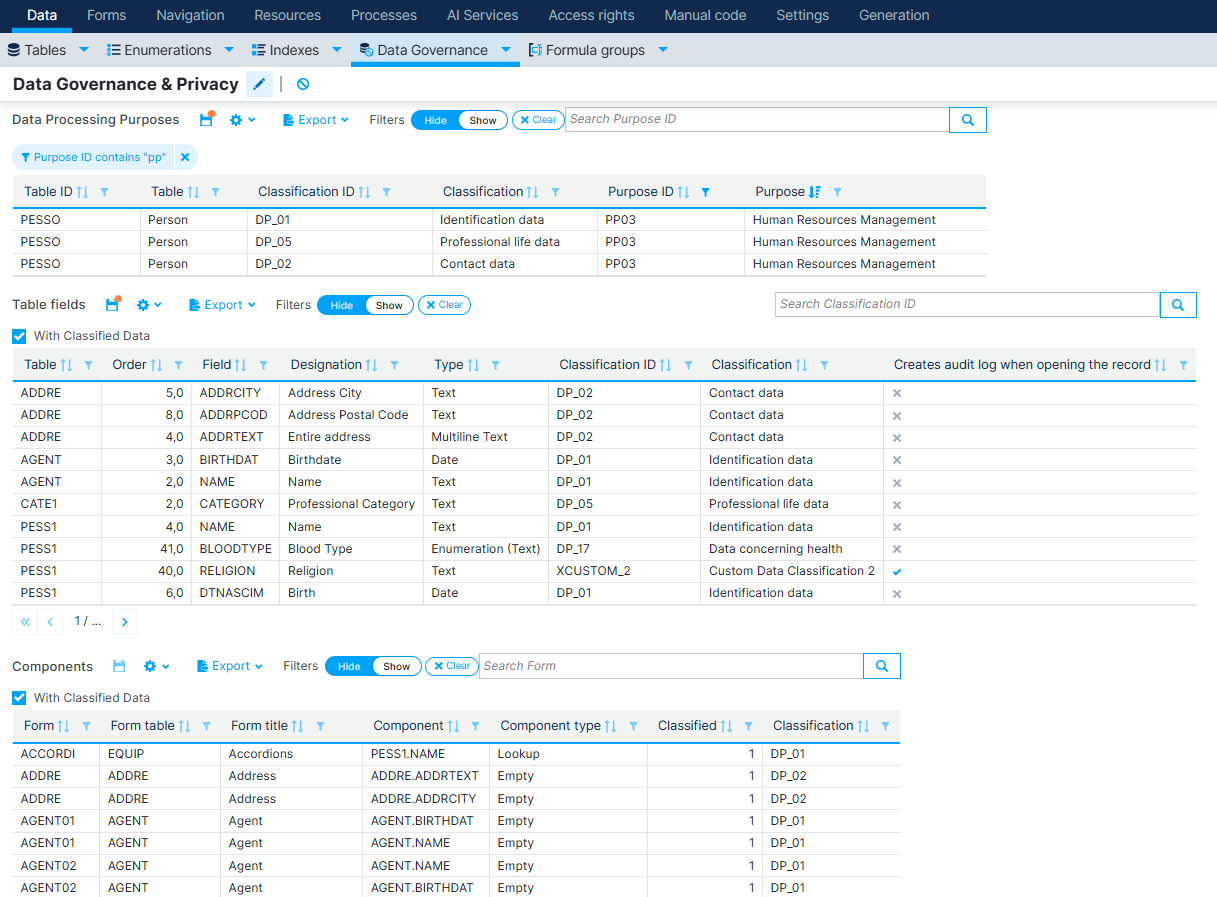
Task: Clear filters in Data Processing Purposes
Action: (539, 120)
